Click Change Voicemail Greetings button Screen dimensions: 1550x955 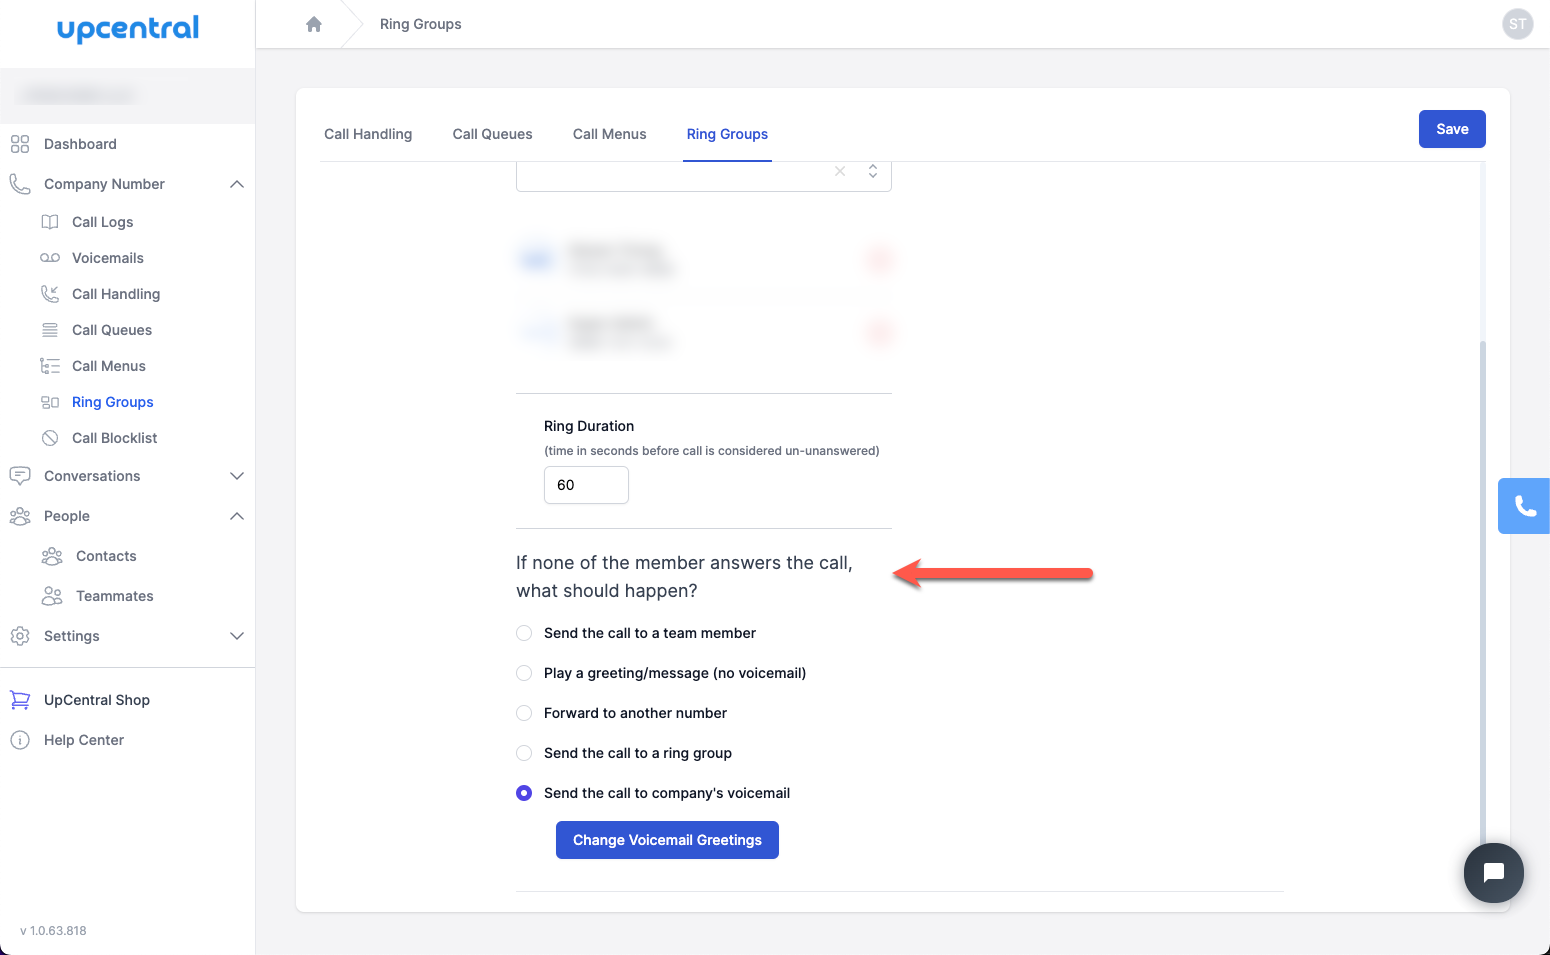pyautogui.click(x=667, y=840)
